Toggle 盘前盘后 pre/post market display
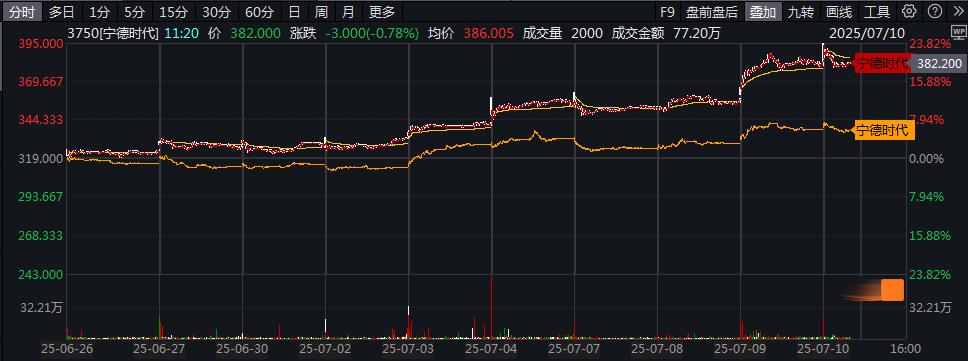This screenshot has width=968, height=361. click(x=712, y=11)
